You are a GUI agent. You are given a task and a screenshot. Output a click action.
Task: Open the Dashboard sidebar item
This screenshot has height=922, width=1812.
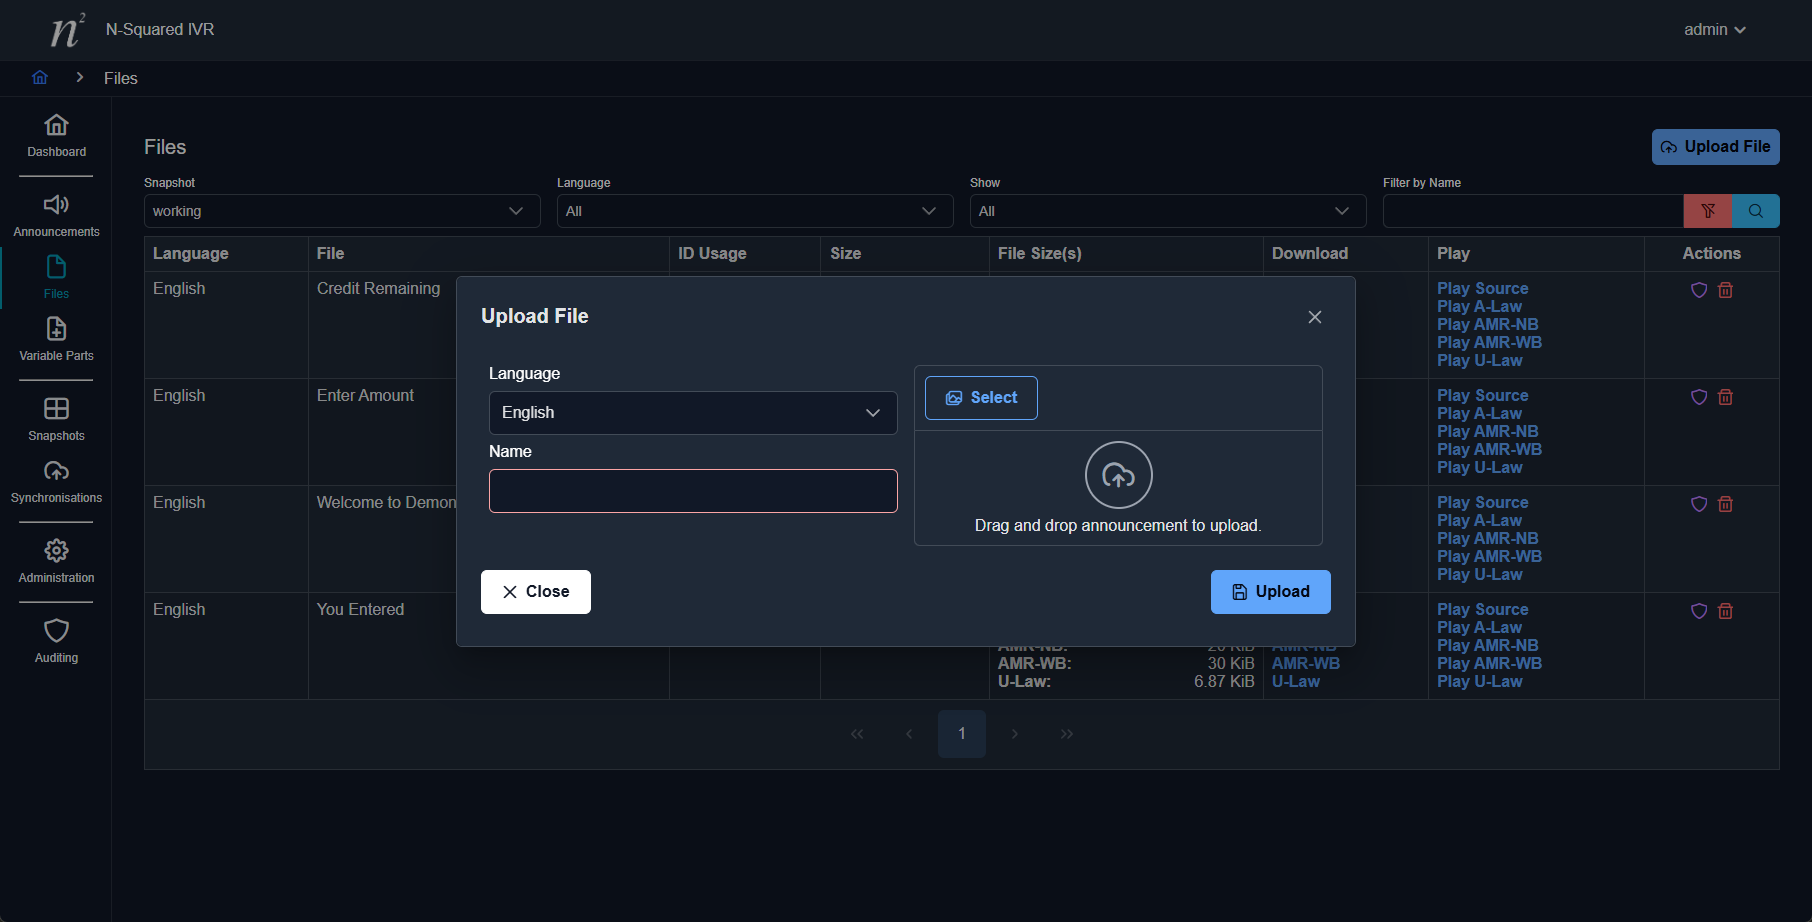pyautogui.click(x=56, y=136)
